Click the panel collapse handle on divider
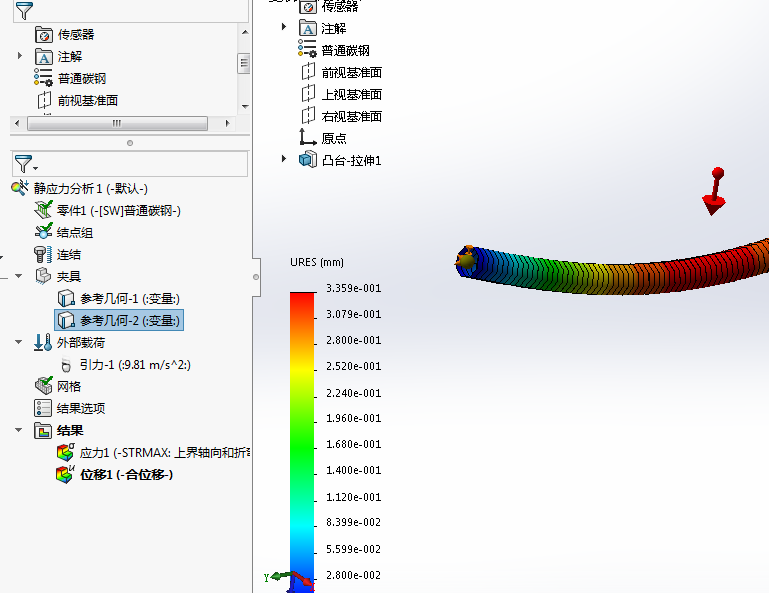The width and height of the screenshot is (769, 593). pyautogui.click(x=256, y=277)
